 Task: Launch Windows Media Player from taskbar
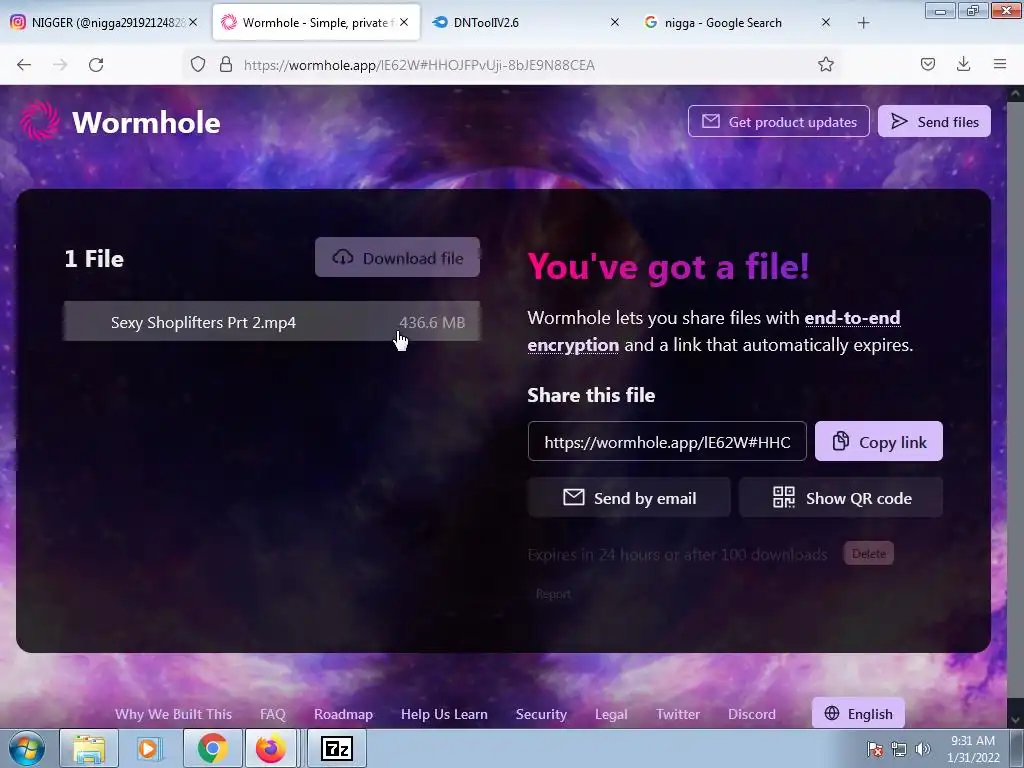coord(148,748)
